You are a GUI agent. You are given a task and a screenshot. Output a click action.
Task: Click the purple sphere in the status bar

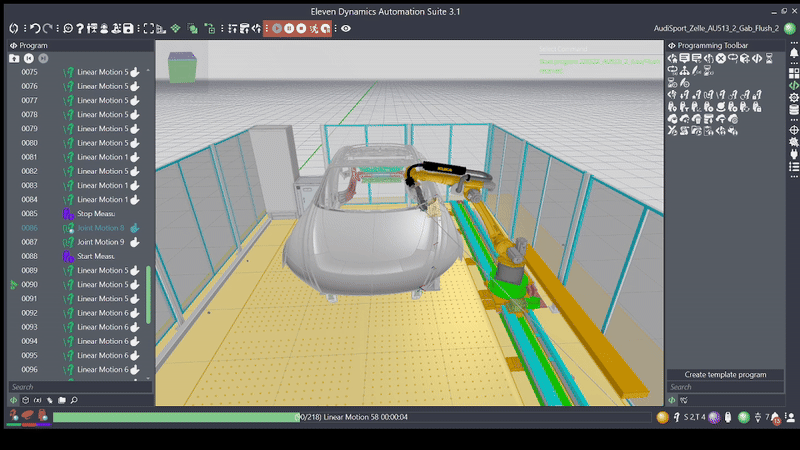tap(714, 418)
